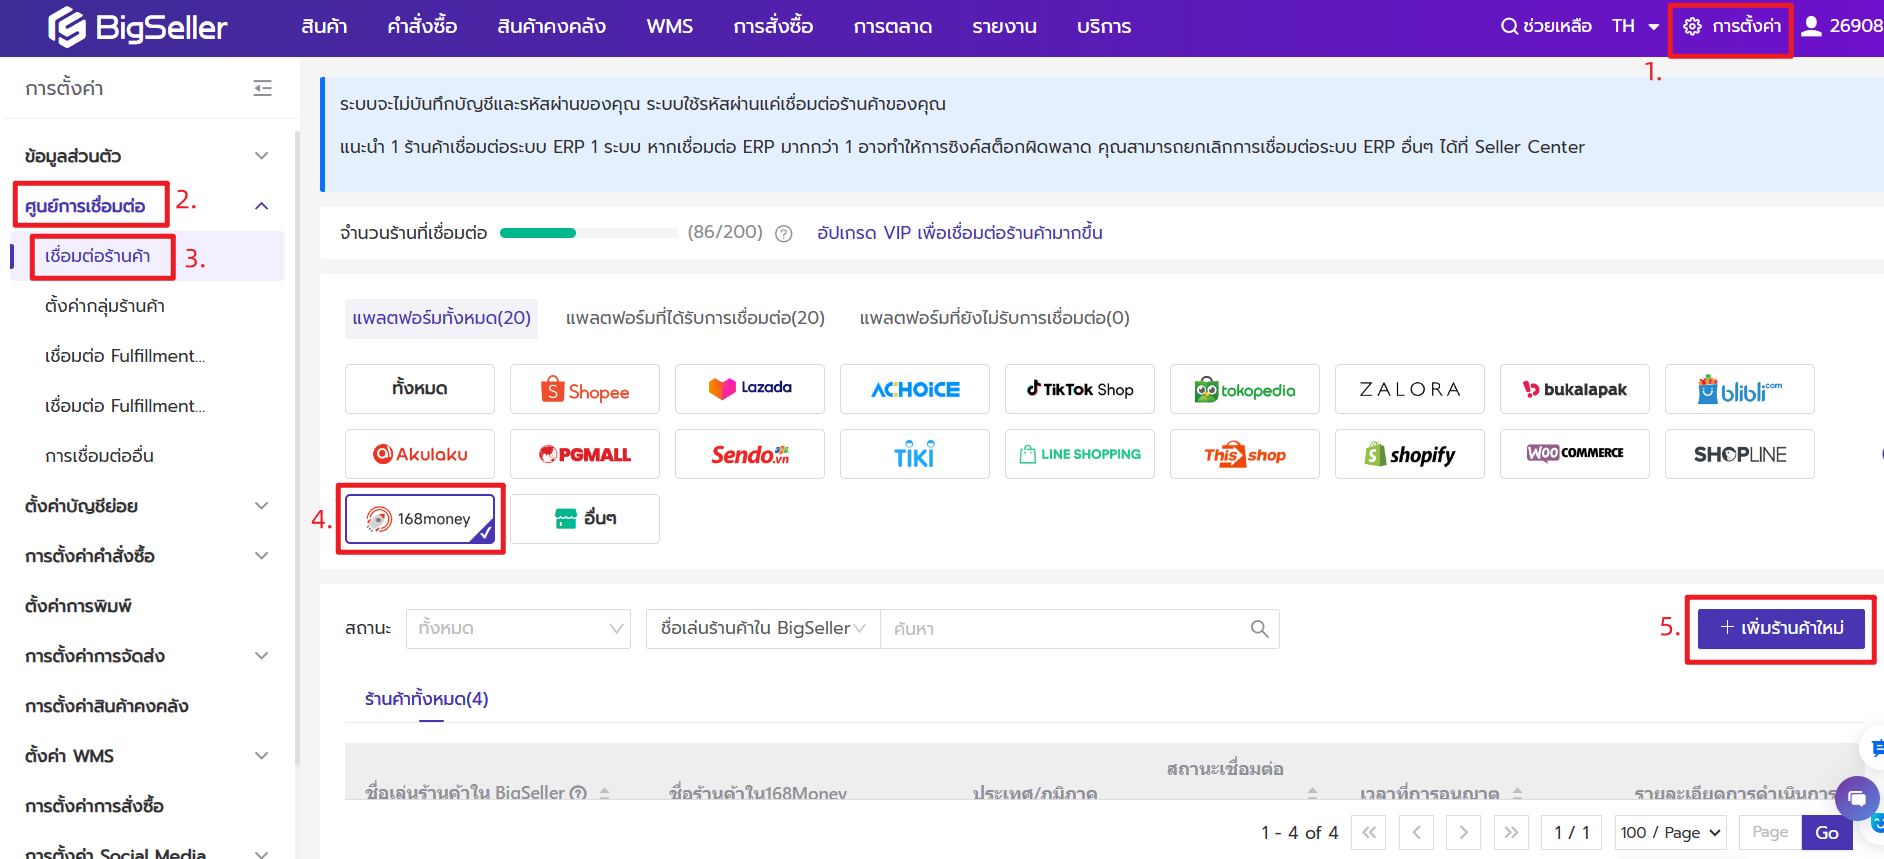Click the อัปเกรด VIP upgrade link
Viewport: 1884px width, 859px height.
pyautogui.click(x=960, y=233)
